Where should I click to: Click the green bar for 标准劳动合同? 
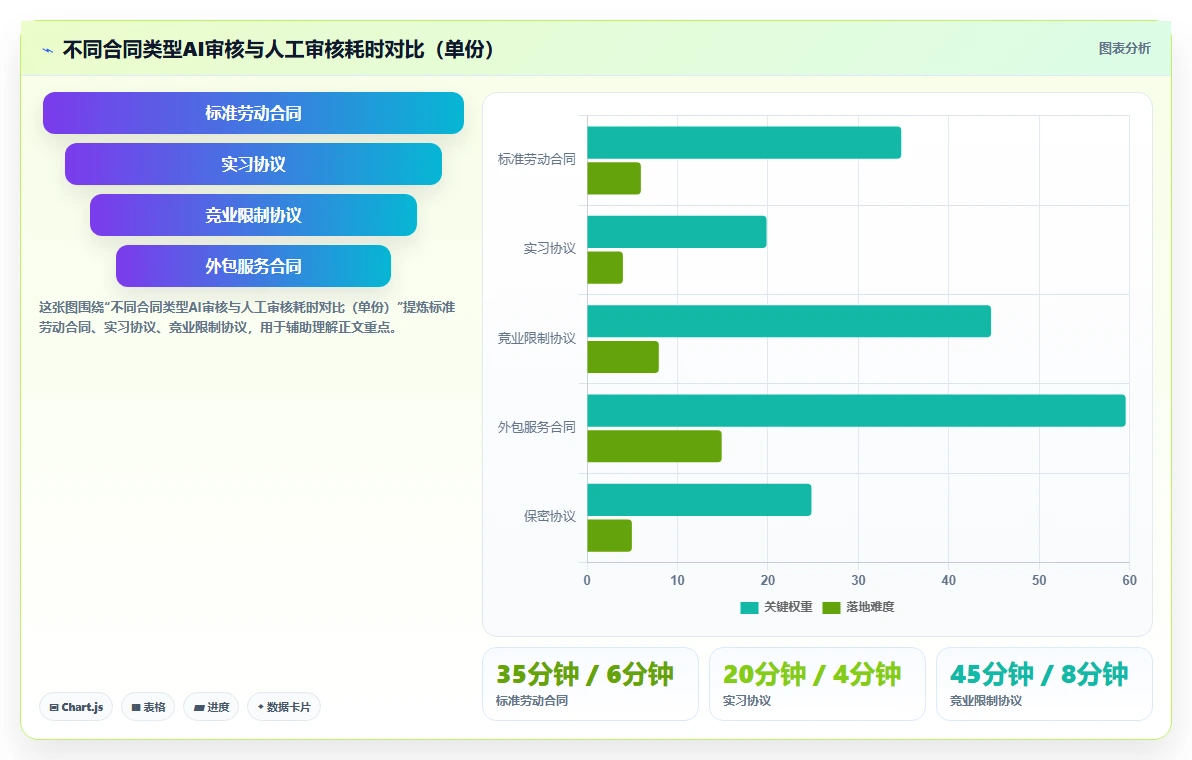pos(614,179)
